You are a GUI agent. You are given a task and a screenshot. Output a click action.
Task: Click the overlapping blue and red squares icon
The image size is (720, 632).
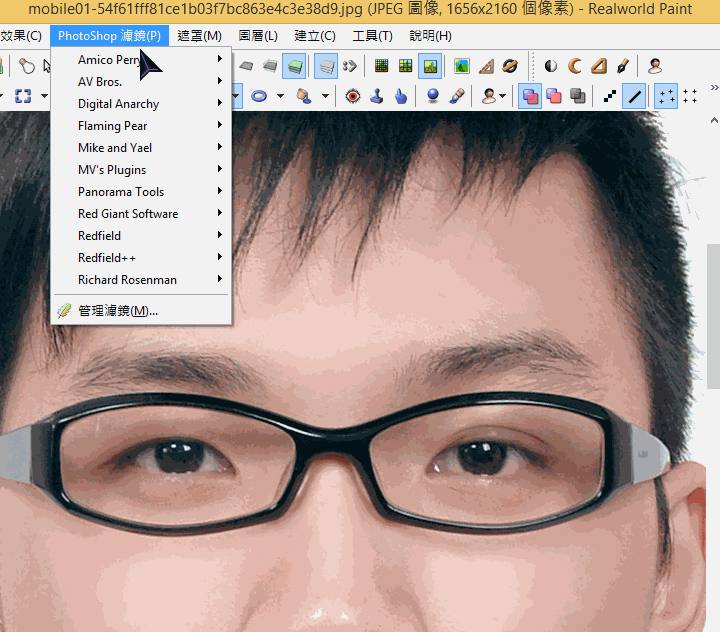coord(530,96)
